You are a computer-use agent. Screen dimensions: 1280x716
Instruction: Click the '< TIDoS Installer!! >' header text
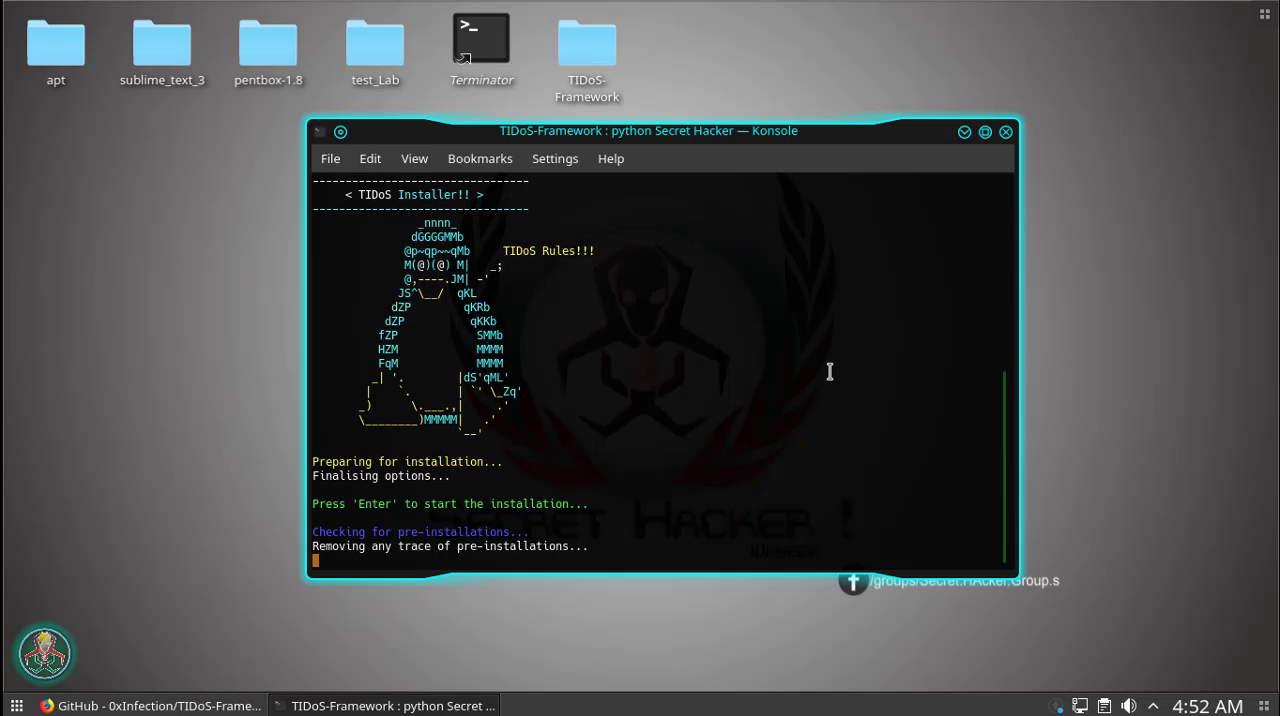click(x=414, y=195)
